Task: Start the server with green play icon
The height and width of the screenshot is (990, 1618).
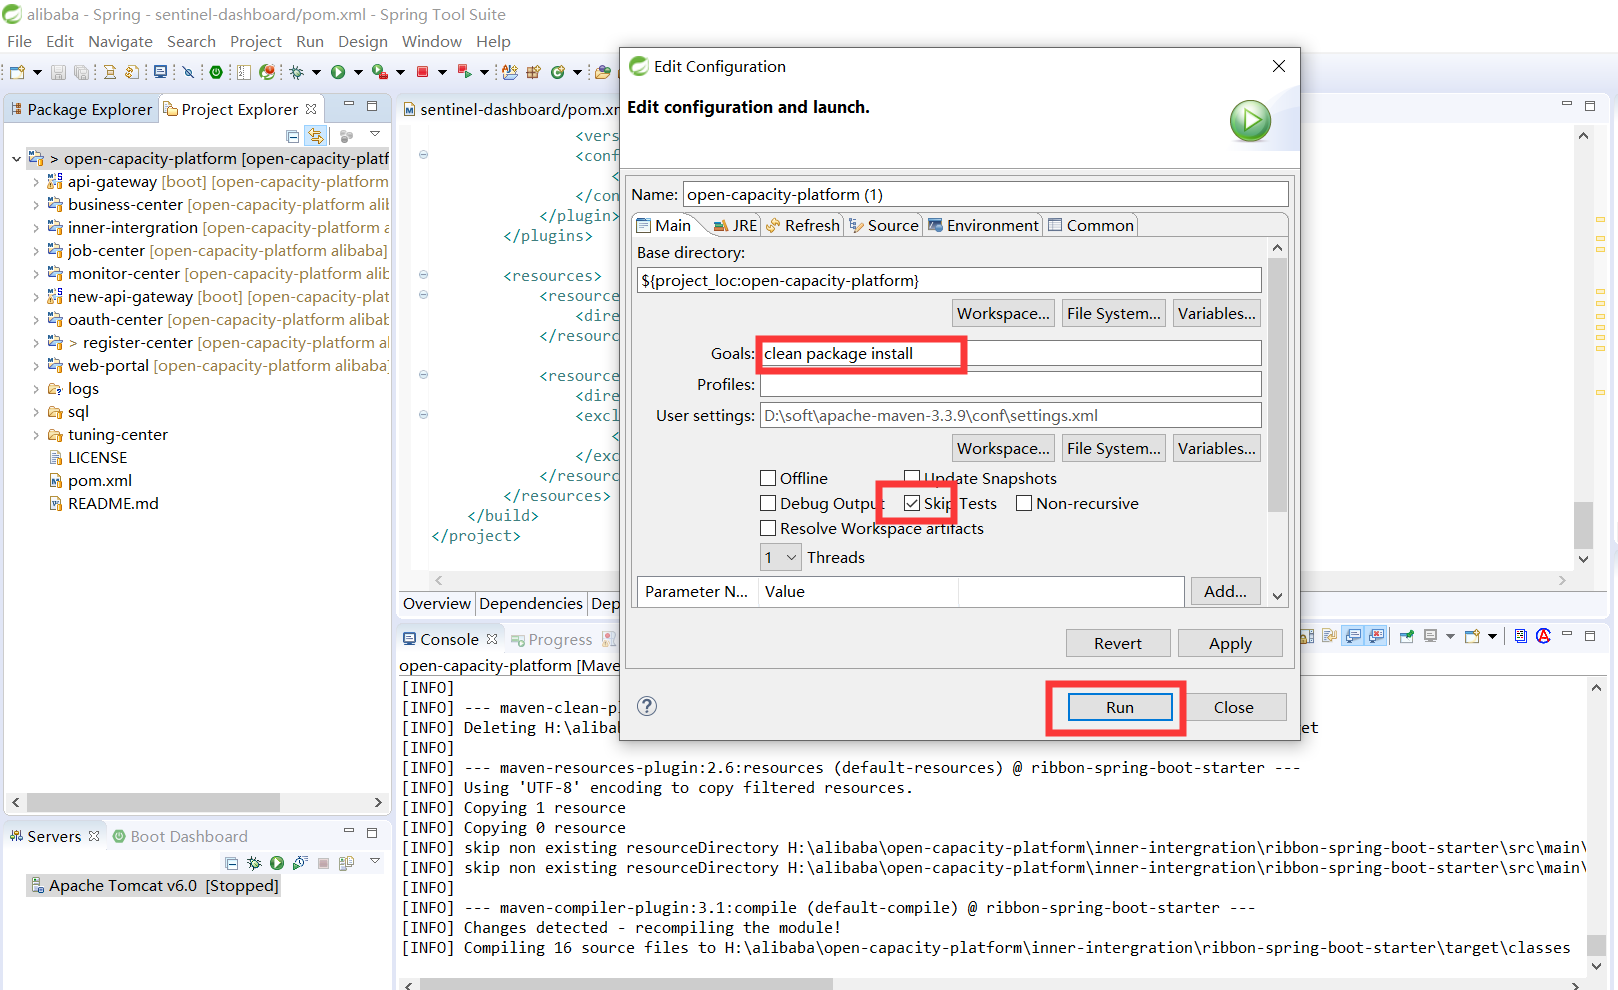Action: click(x=277, y=863)
